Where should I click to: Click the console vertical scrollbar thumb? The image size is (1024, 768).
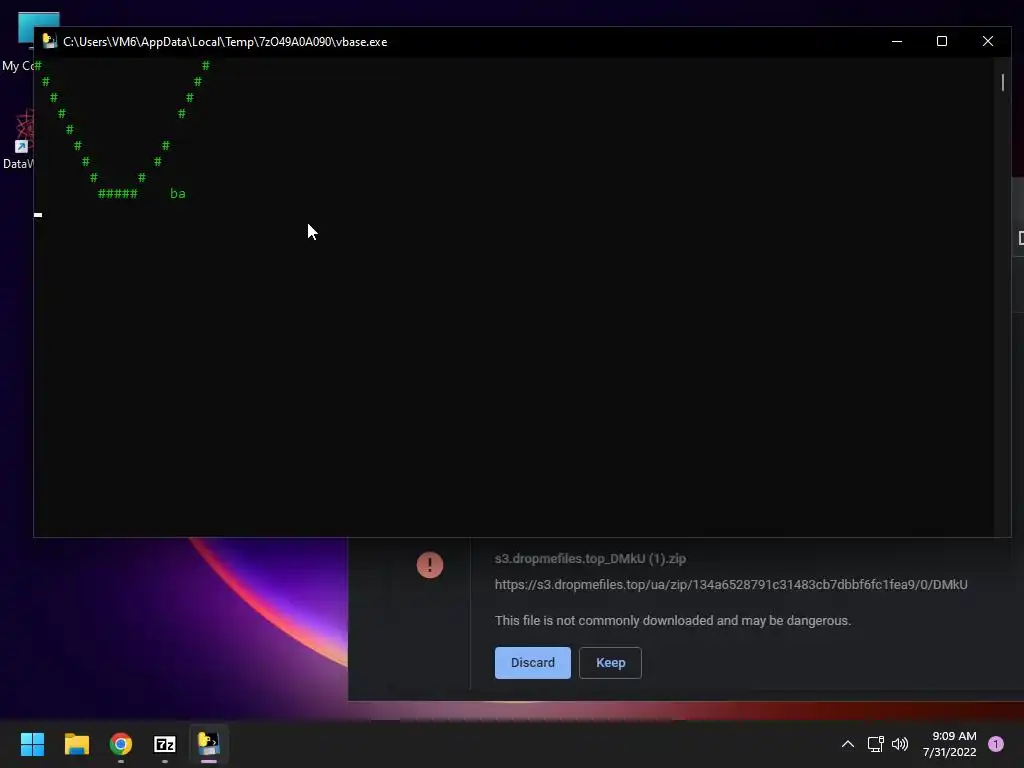[x=1002, y=82]
